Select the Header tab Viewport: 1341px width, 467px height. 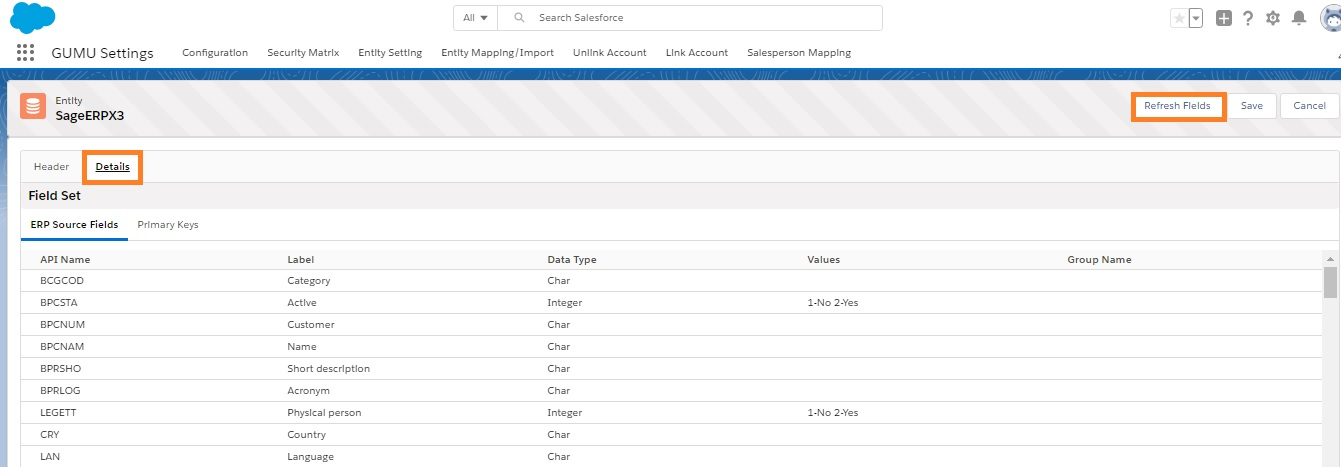coord(51,167)
